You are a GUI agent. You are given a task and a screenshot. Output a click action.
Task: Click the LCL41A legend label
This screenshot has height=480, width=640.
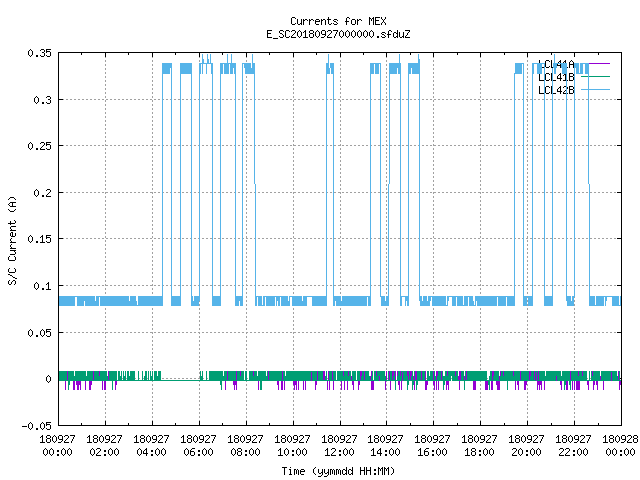pyautogui.click(x=556, y=64)
